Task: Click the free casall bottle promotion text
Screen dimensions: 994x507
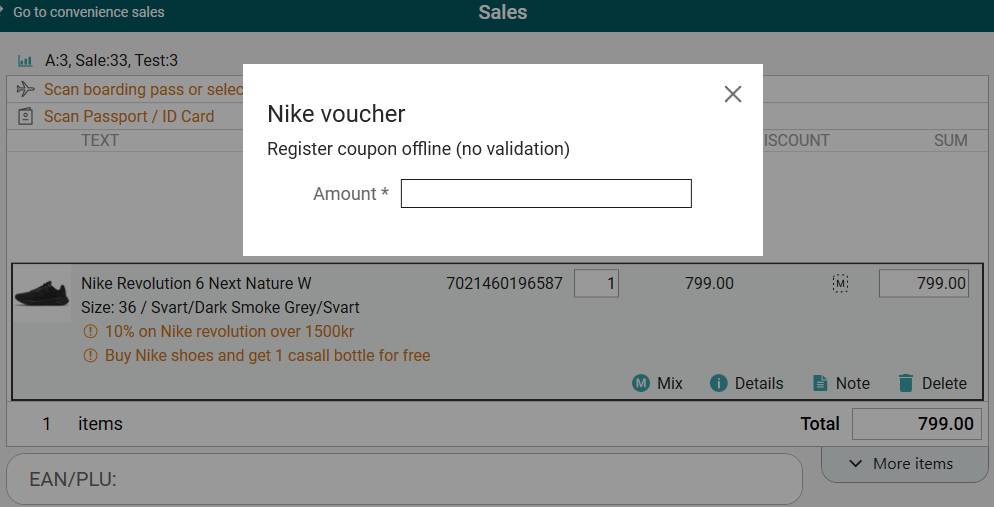Action: (x=267, y=356)
